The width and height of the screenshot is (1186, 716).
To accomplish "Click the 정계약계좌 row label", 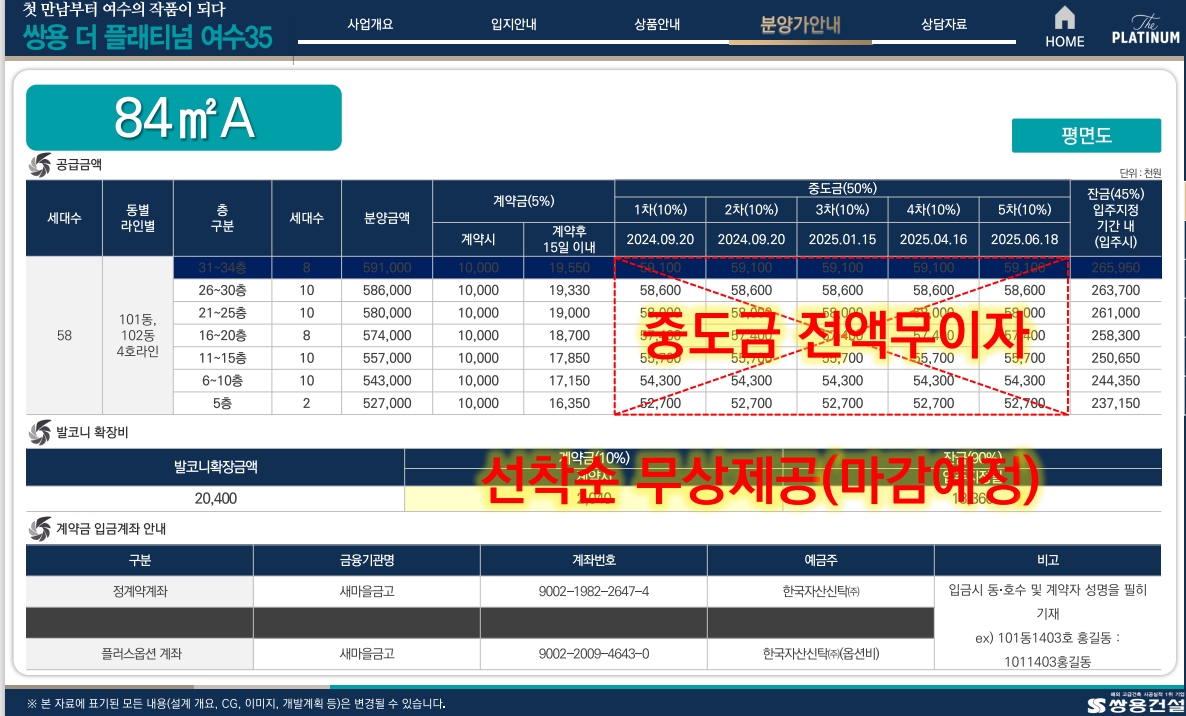I will tap(140, 592).
